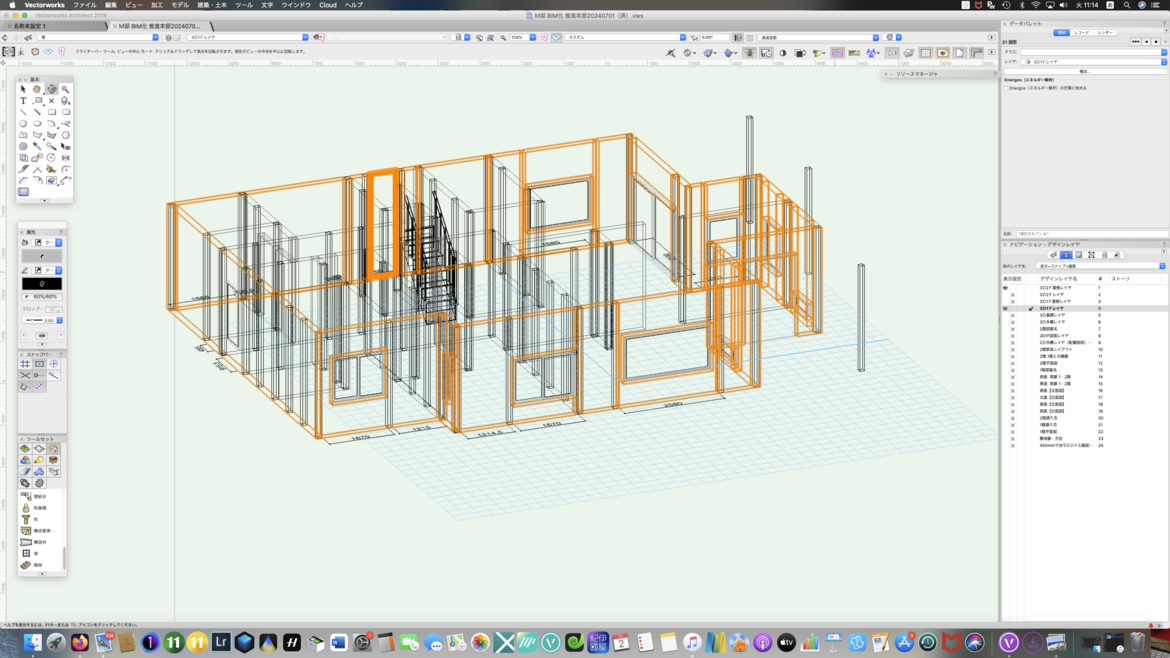
Task: Toggle visibility of 3D2F屋根レイヤ layer
Action: (1006, 288)
